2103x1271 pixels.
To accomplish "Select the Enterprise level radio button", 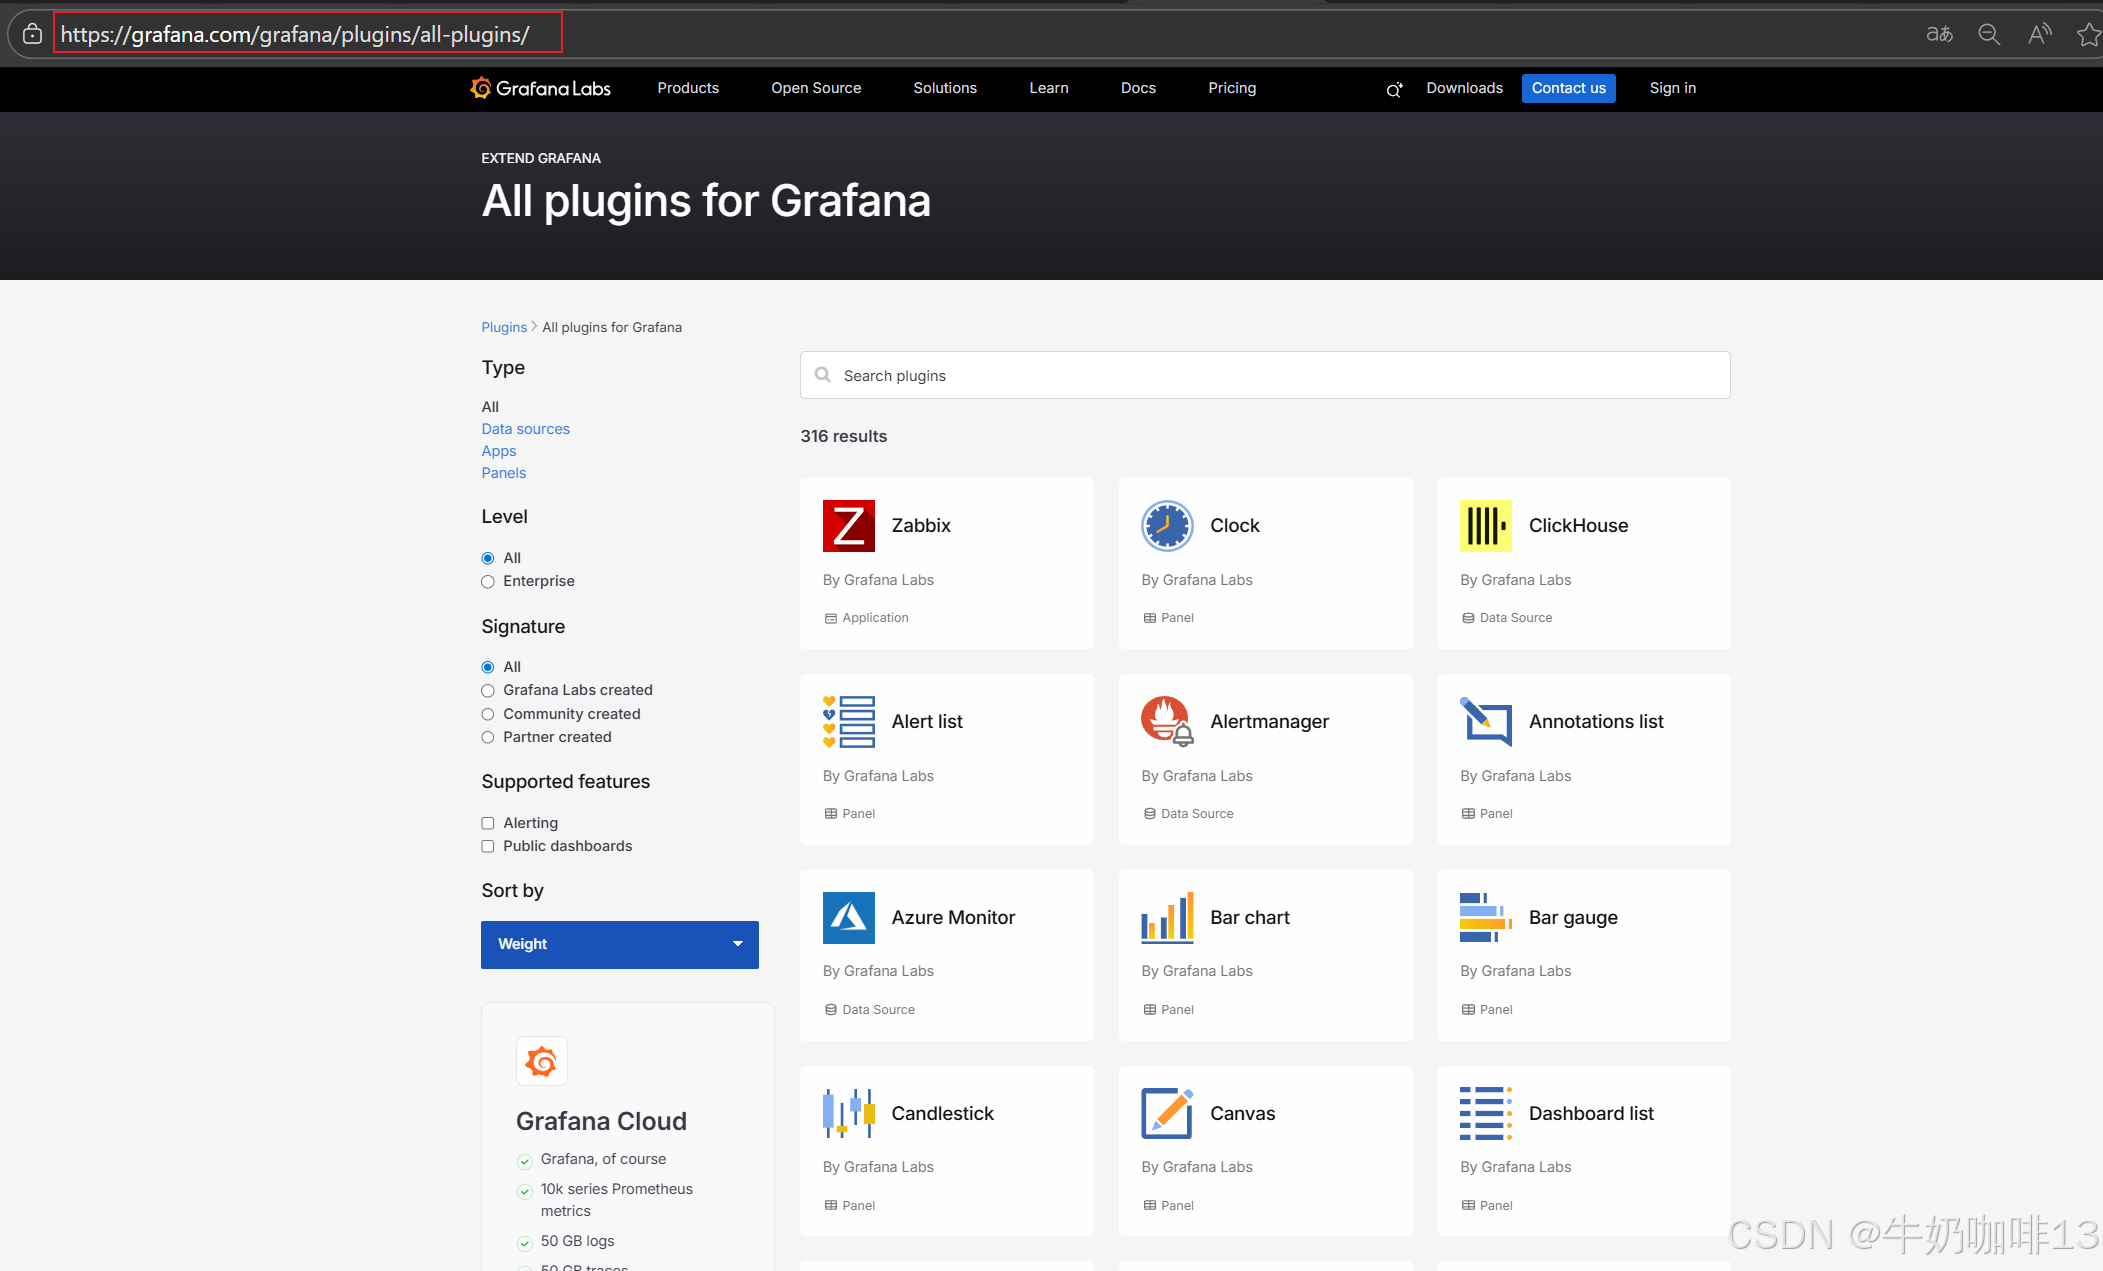I will 488,582.
